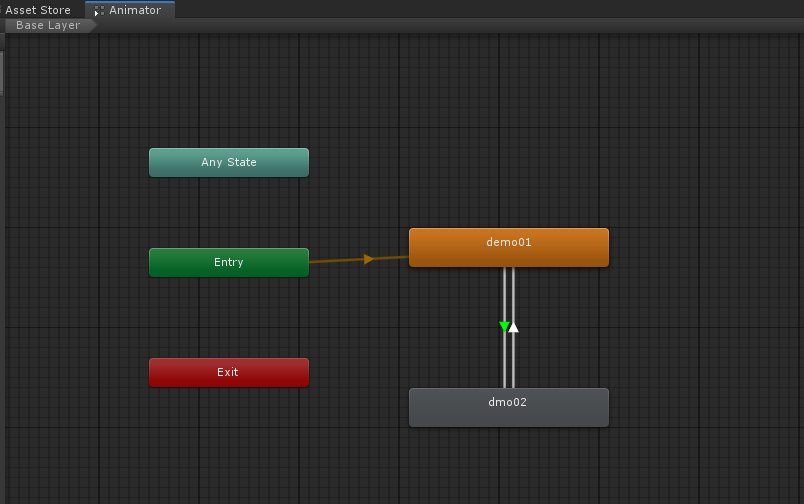Click the Animator tab icon
Viewport: 804px width, 504px height.
(99, 10)
